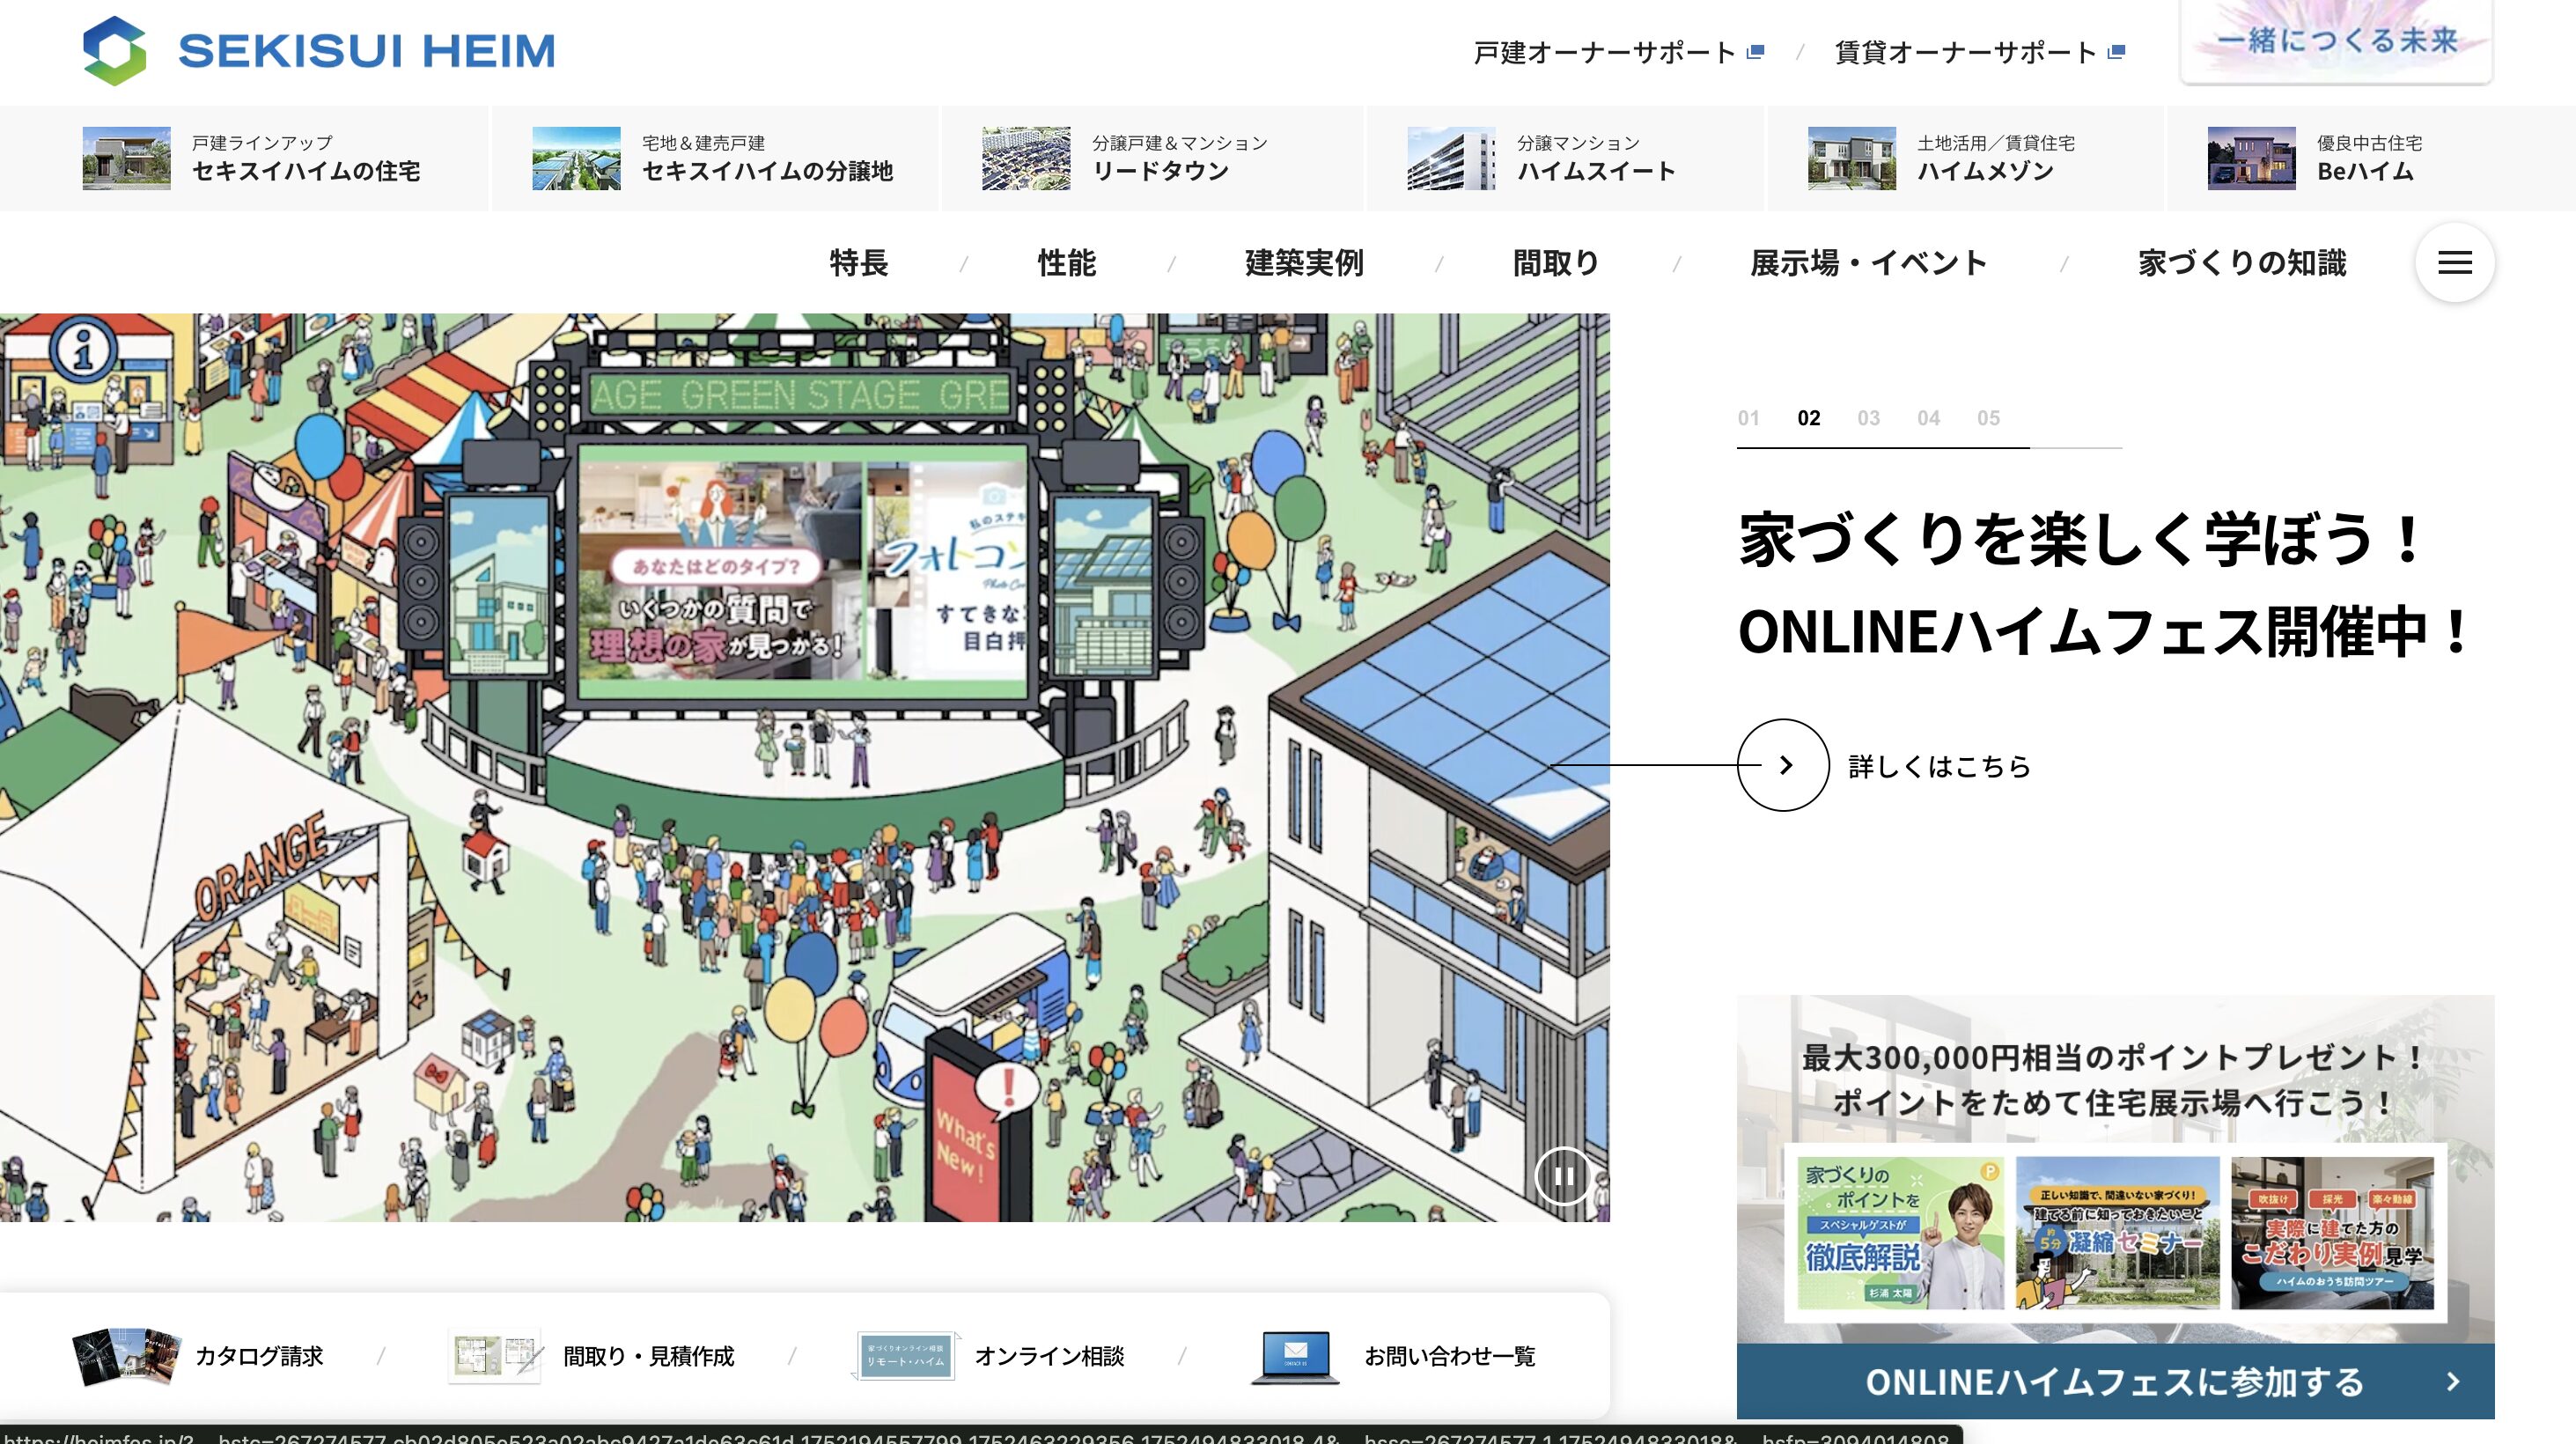
Task: Open 建築実例 menu item
Action: (x=1304, y=263)
